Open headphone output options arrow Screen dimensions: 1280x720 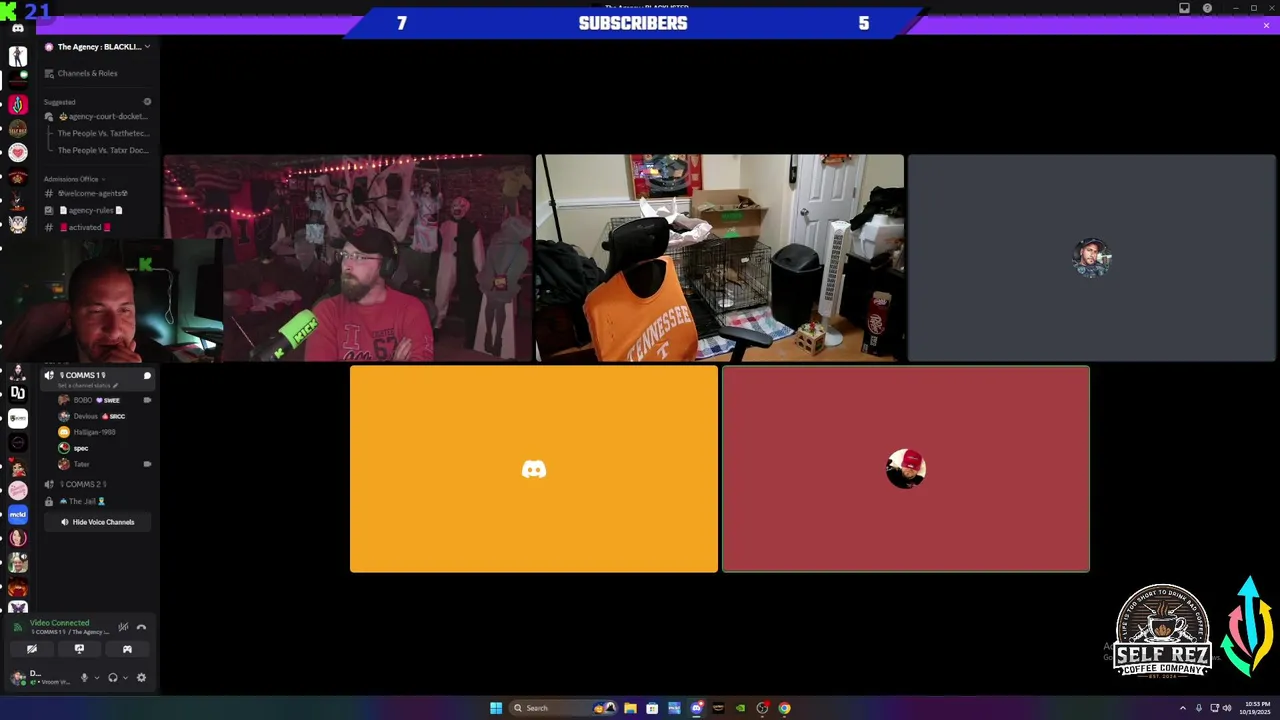[125, 678]
